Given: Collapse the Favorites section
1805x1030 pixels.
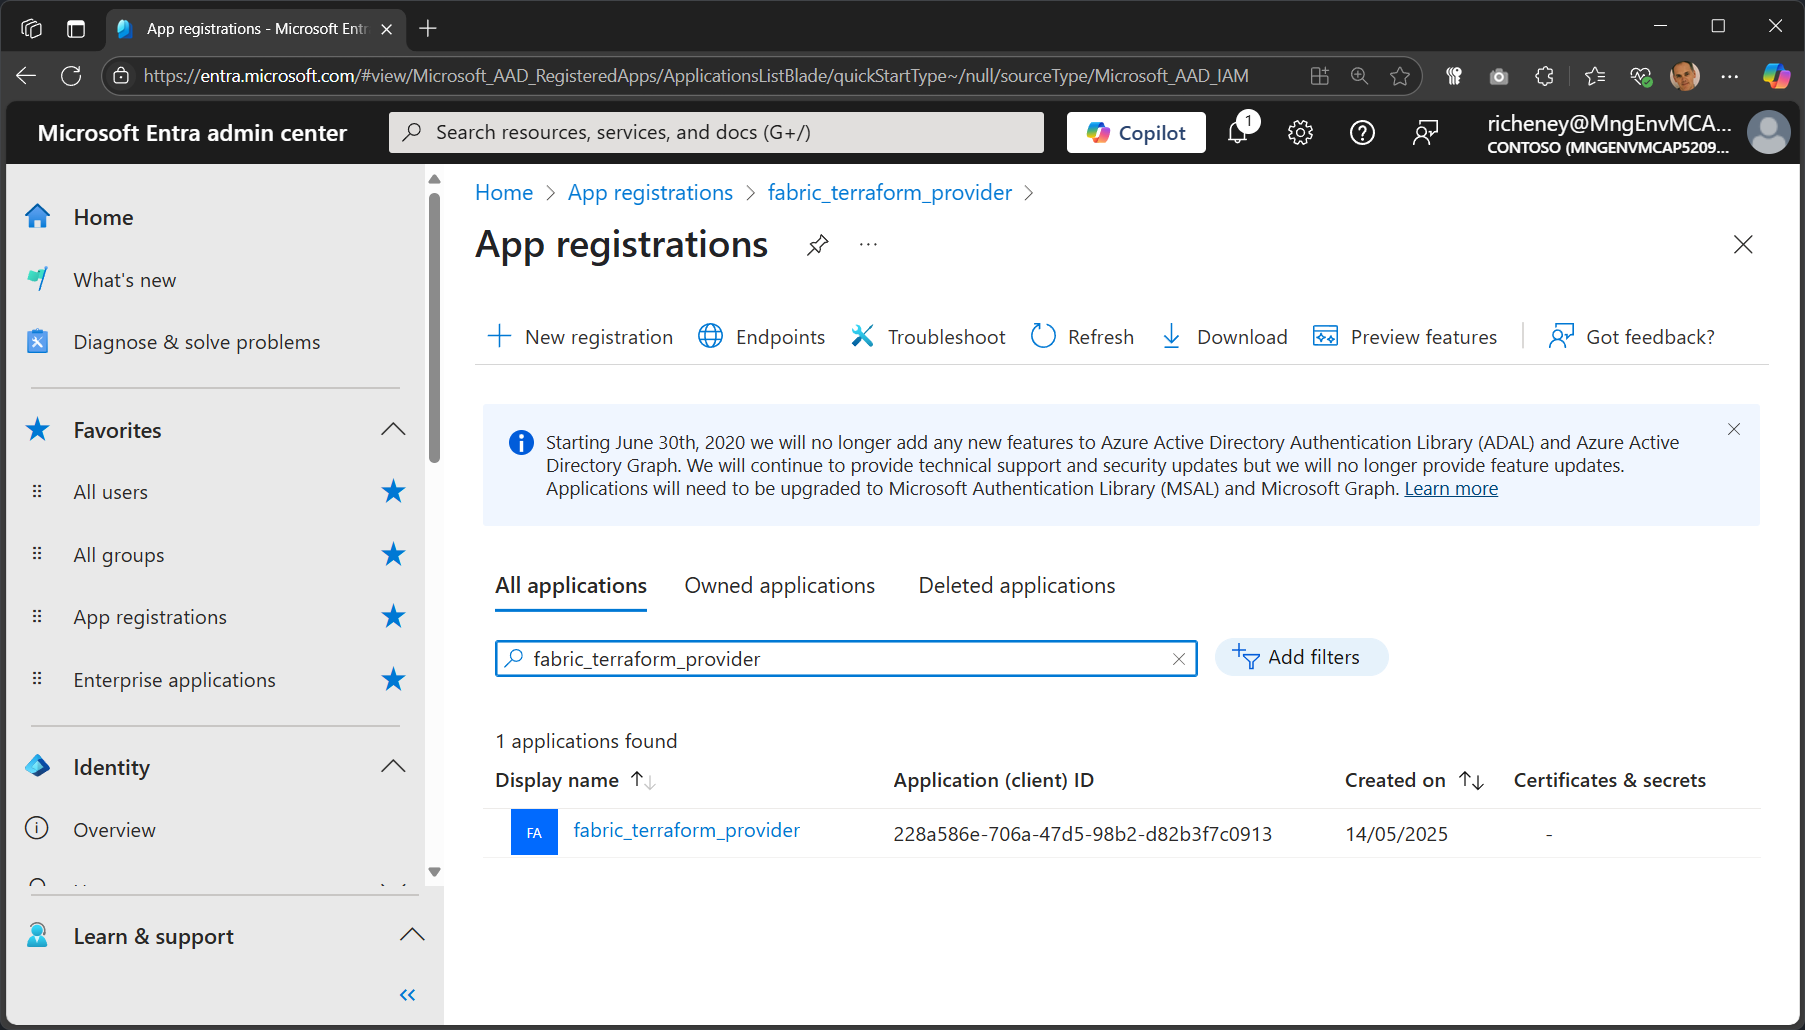Looking at the screenshot, I should click(393, 429).
